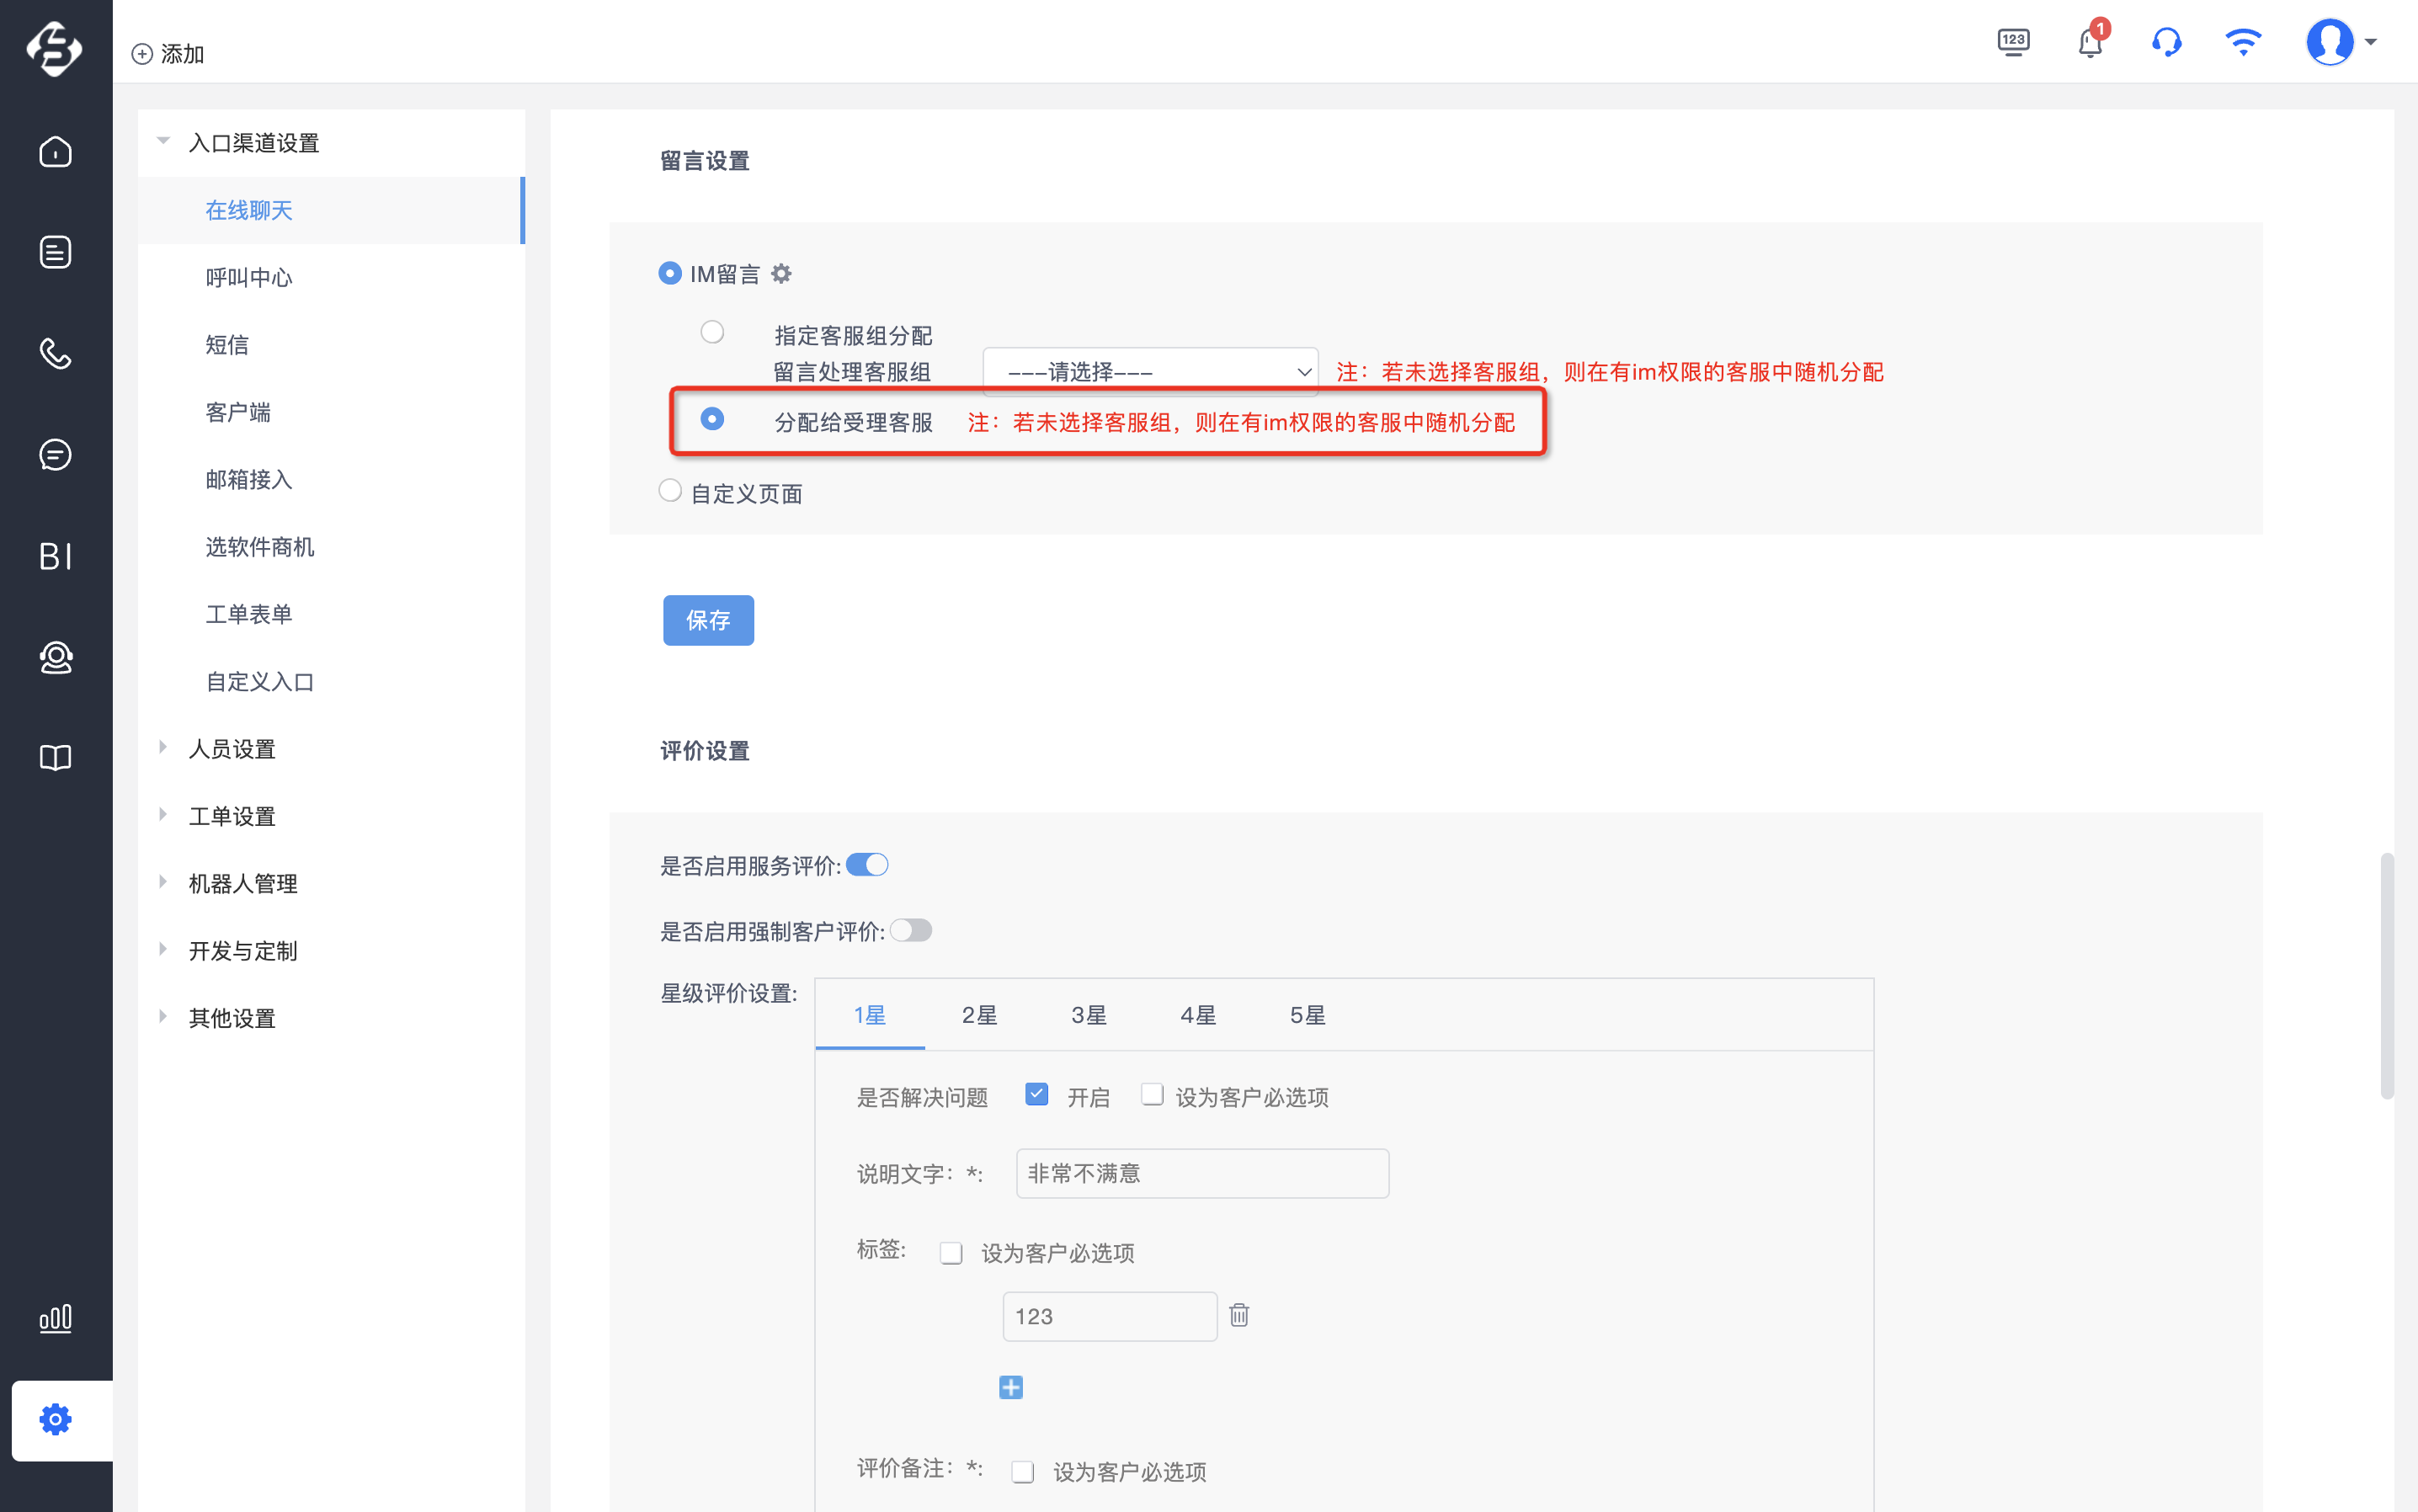Click the 说明文字 input field

(x=1202, y=1173)
